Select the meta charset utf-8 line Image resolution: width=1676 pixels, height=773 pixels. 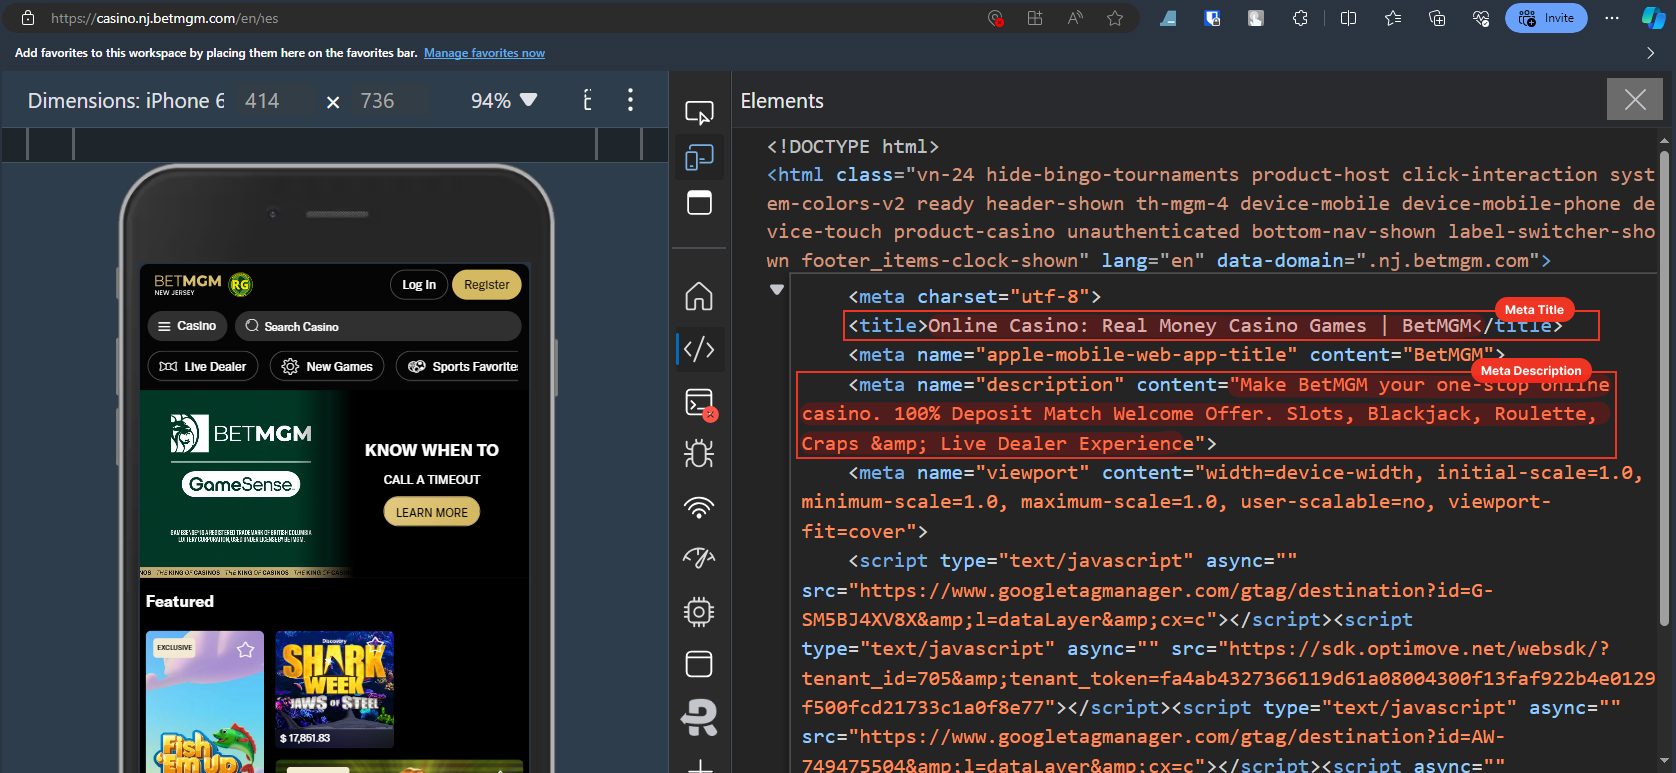pyautogui.click(x=975, y=296)
